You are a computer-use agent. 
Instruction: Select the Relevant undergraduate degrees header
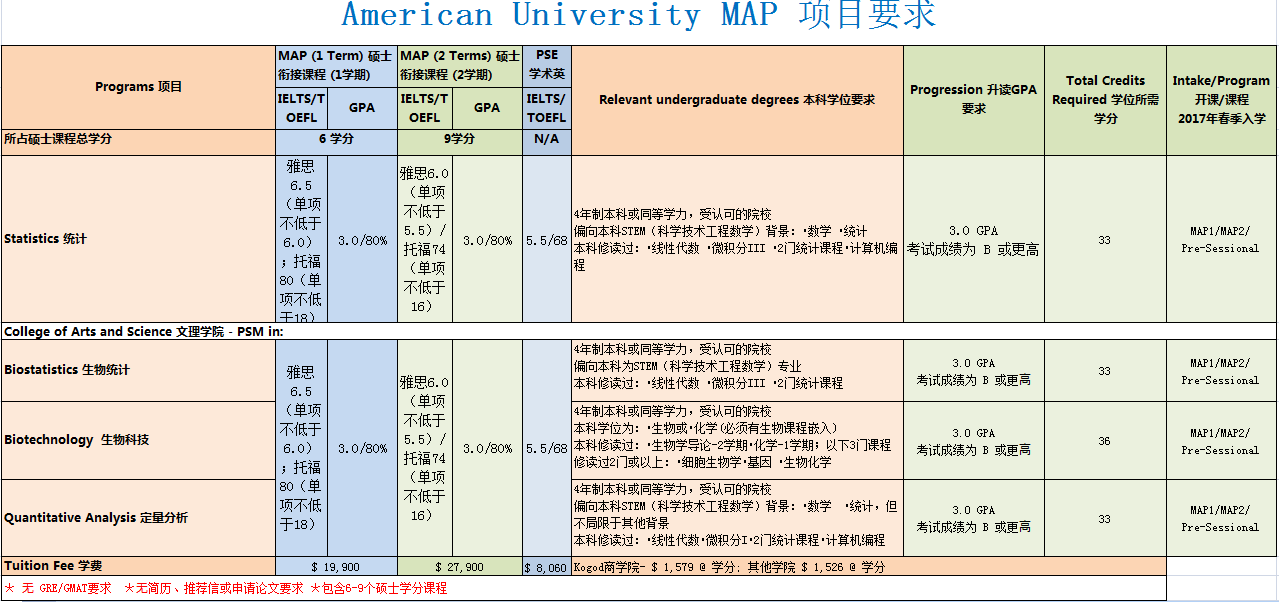point(737,100)
